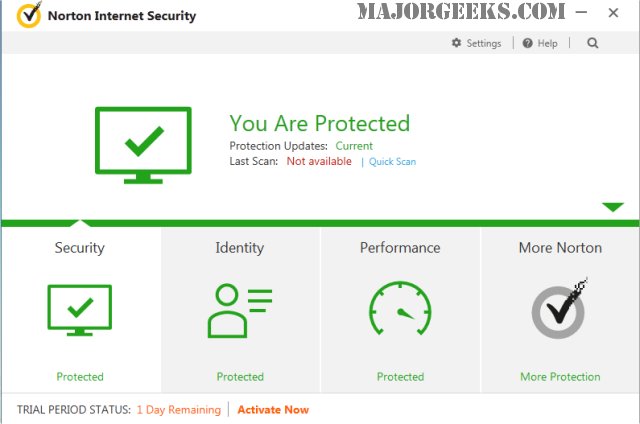Click the '1 Day Remaining' trial status
The image size is (640, 424).
(178, 410)
